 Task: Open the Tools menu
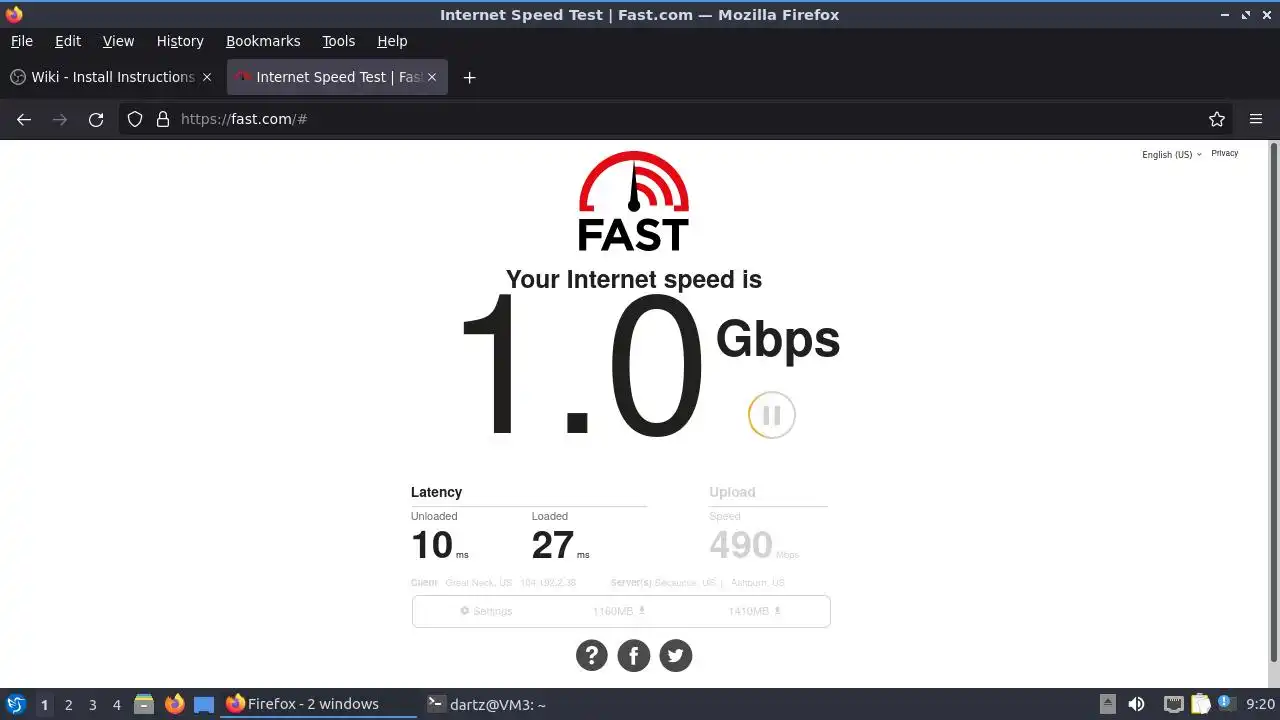339,41
